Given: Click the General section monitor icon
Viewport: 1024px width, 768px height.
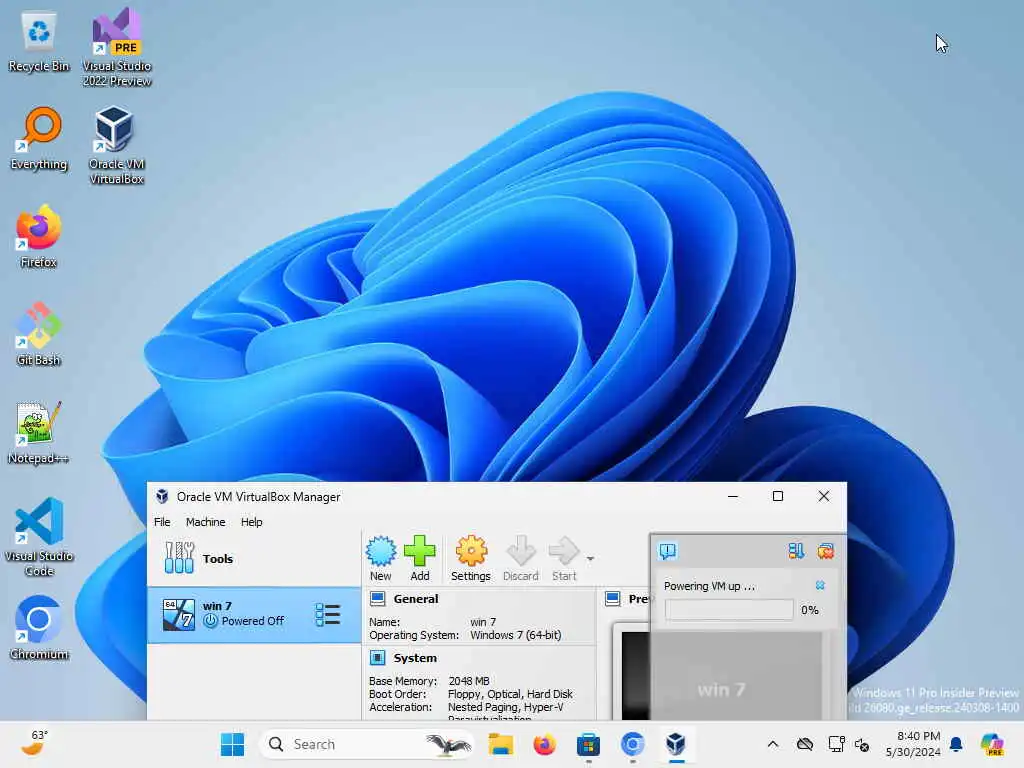Looking at the screenshot, I should tap(377, 598).
